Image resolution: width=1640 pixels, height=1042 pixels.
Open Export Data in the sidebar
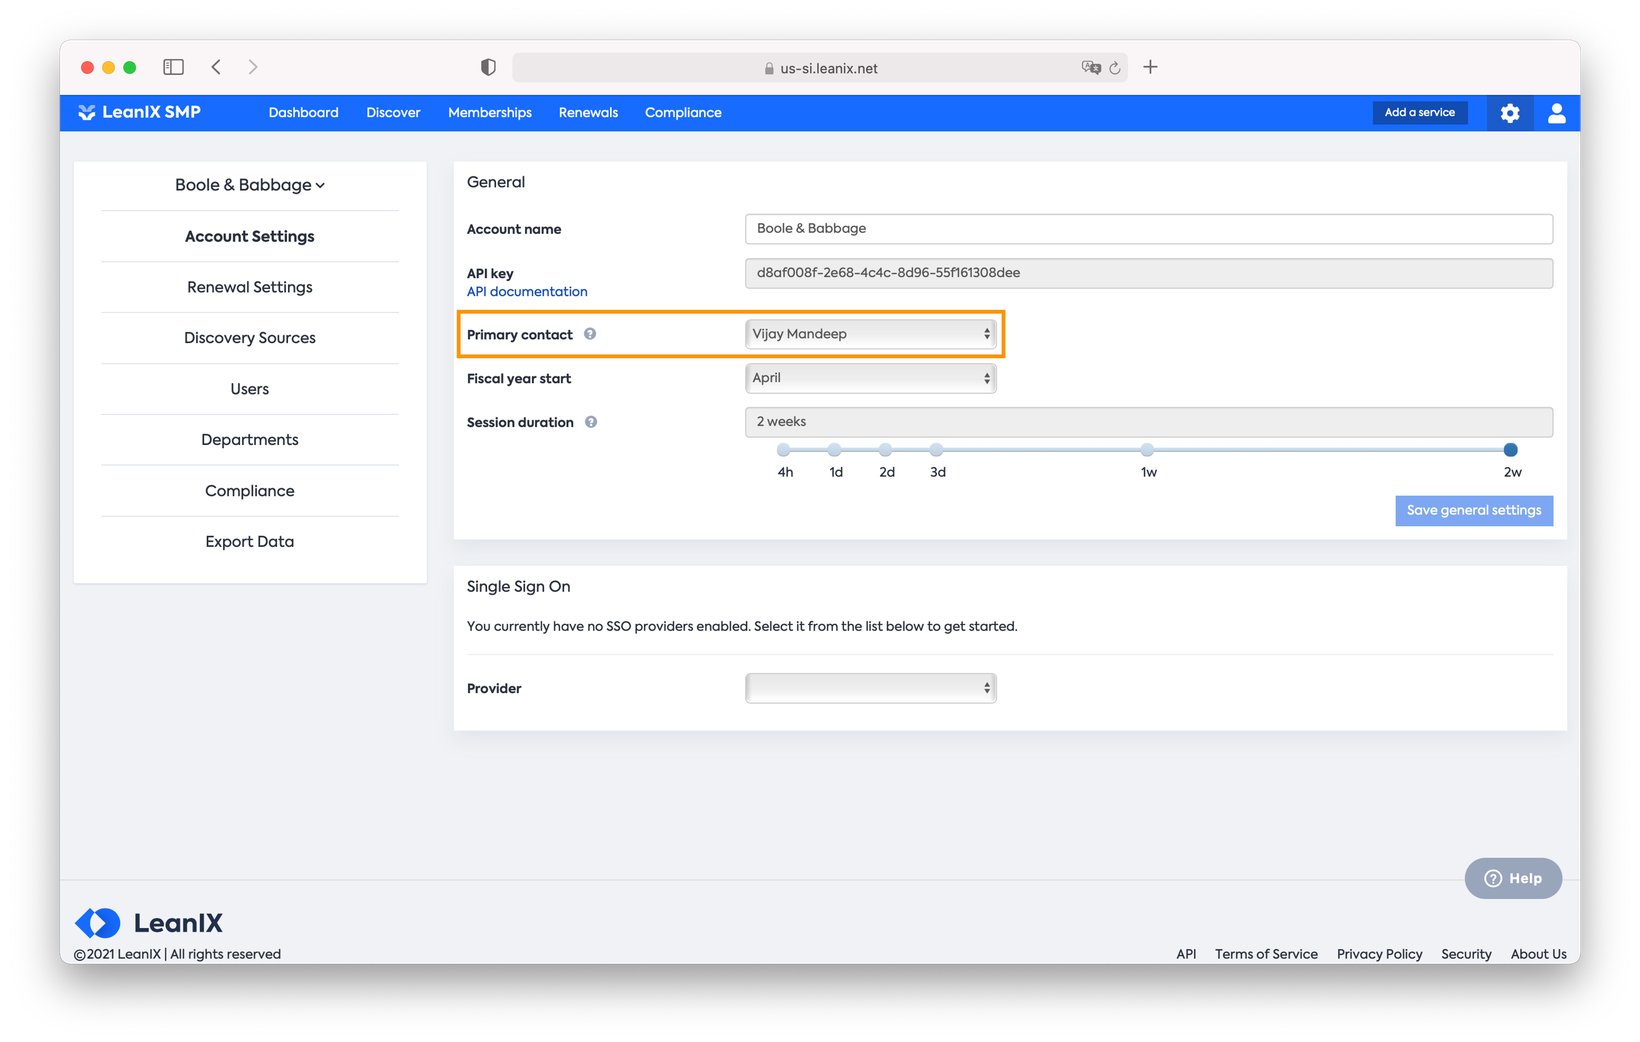pos(250,542)
